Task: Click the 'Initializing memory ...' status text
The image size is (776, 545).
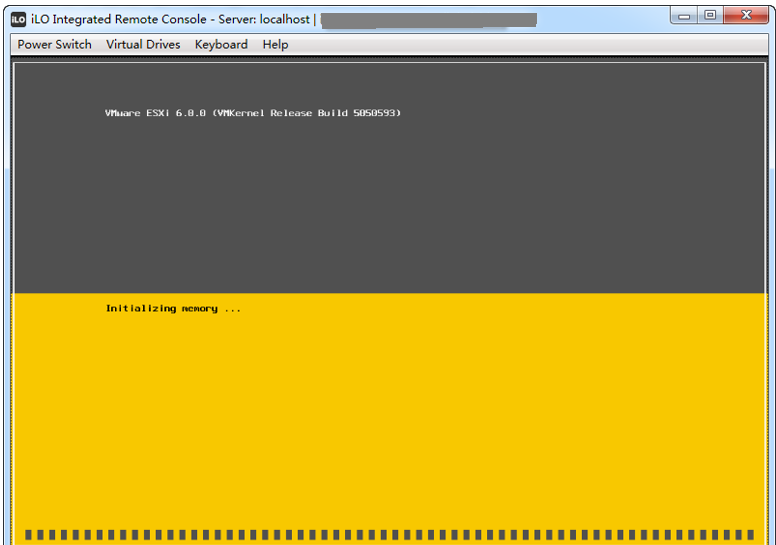Action: click(173, 309)
